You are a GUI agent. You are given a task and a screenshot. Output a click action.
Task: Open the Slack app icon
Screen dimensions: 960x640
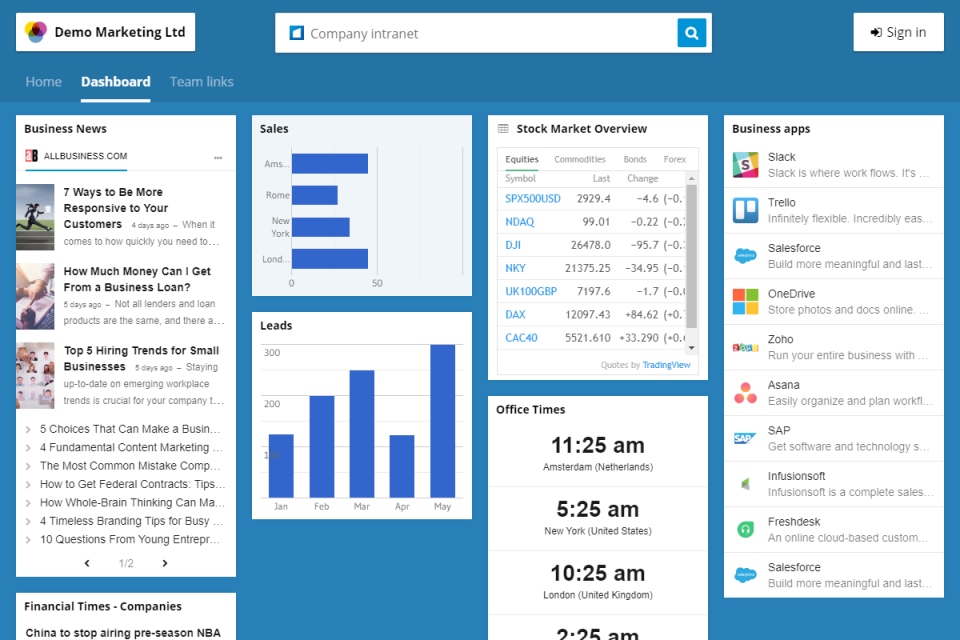(x=745, y=165)
